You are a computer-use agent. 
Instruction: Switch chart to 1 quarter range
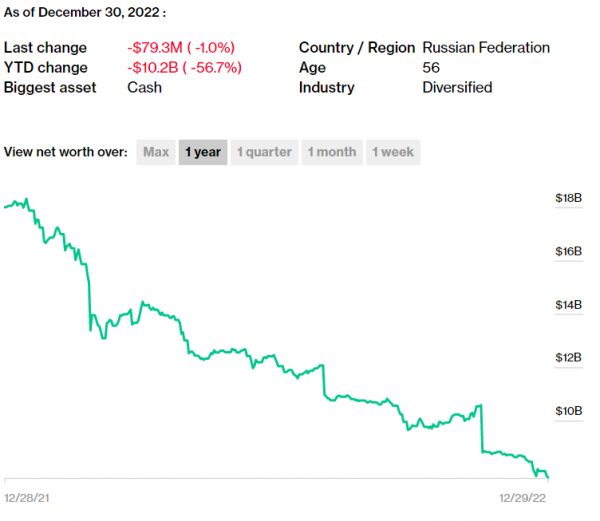pos(264,152)
